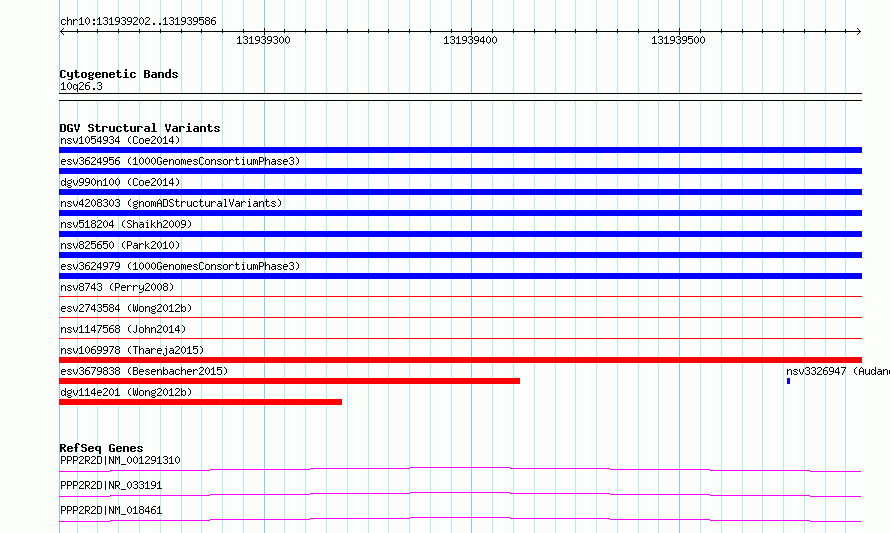Click ruler position 131939500
The width and height of the screenshot is (890, 533).
click(678, 40)
